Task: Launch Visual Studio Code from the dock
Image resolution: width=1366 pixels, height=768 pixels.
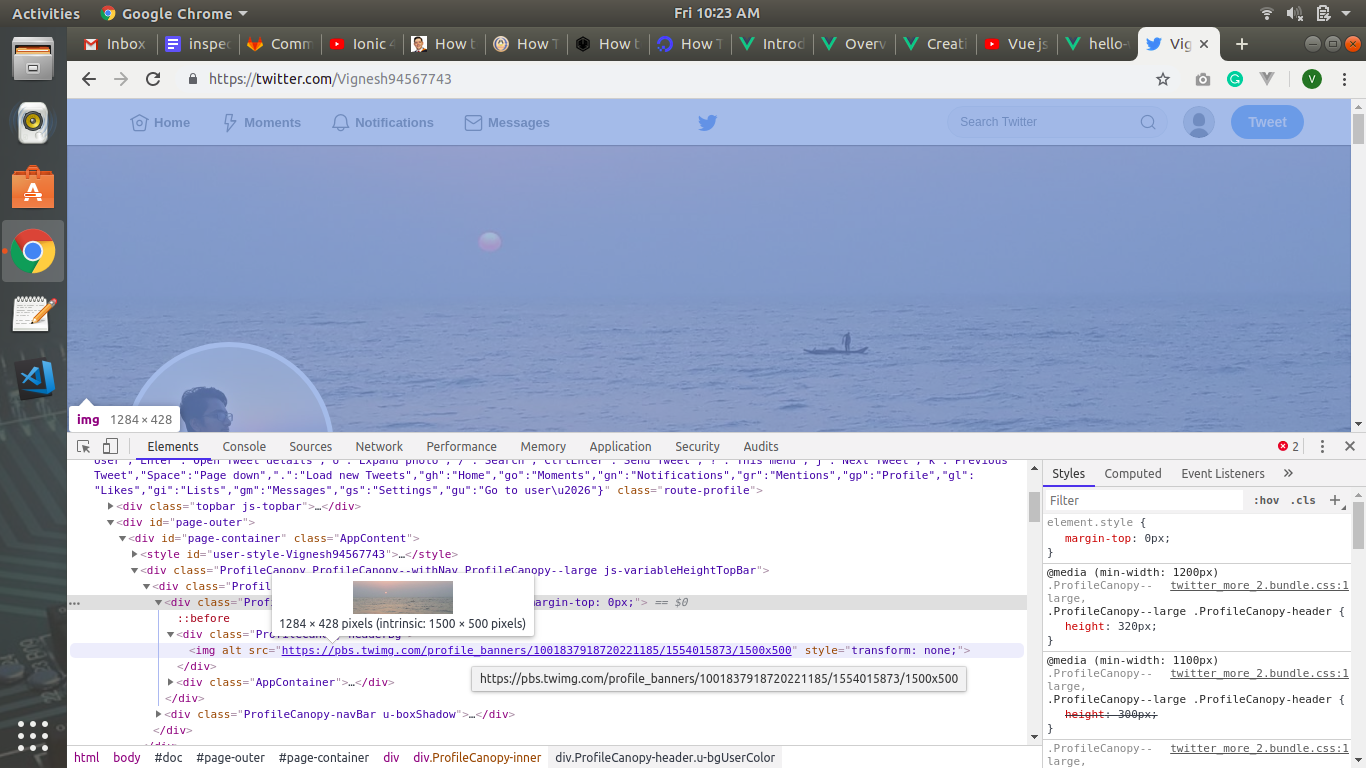Action: [33, 378]
